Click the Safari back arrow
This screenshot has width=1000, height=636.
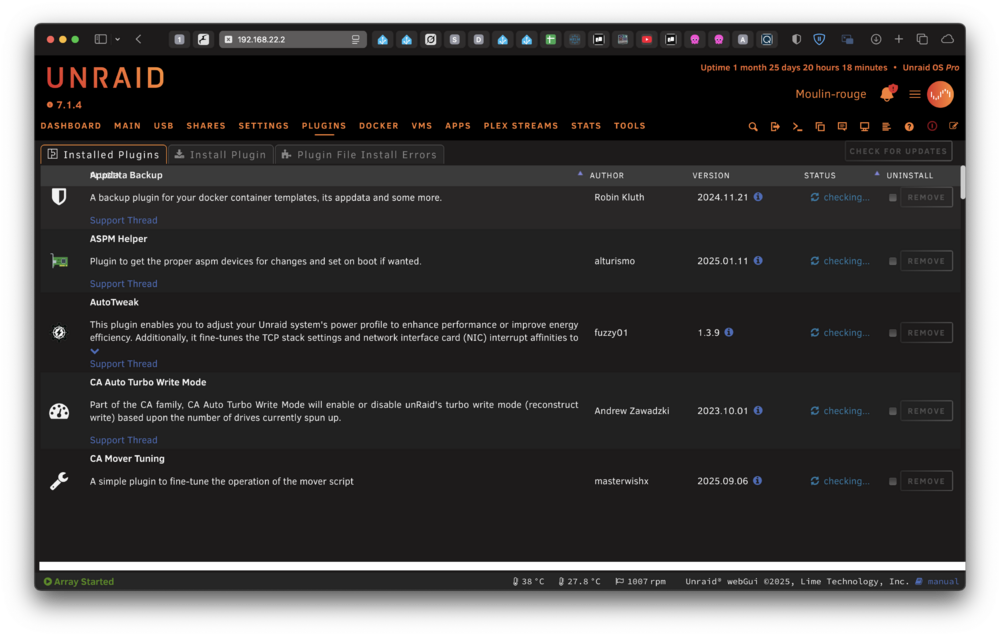point(138,40)
